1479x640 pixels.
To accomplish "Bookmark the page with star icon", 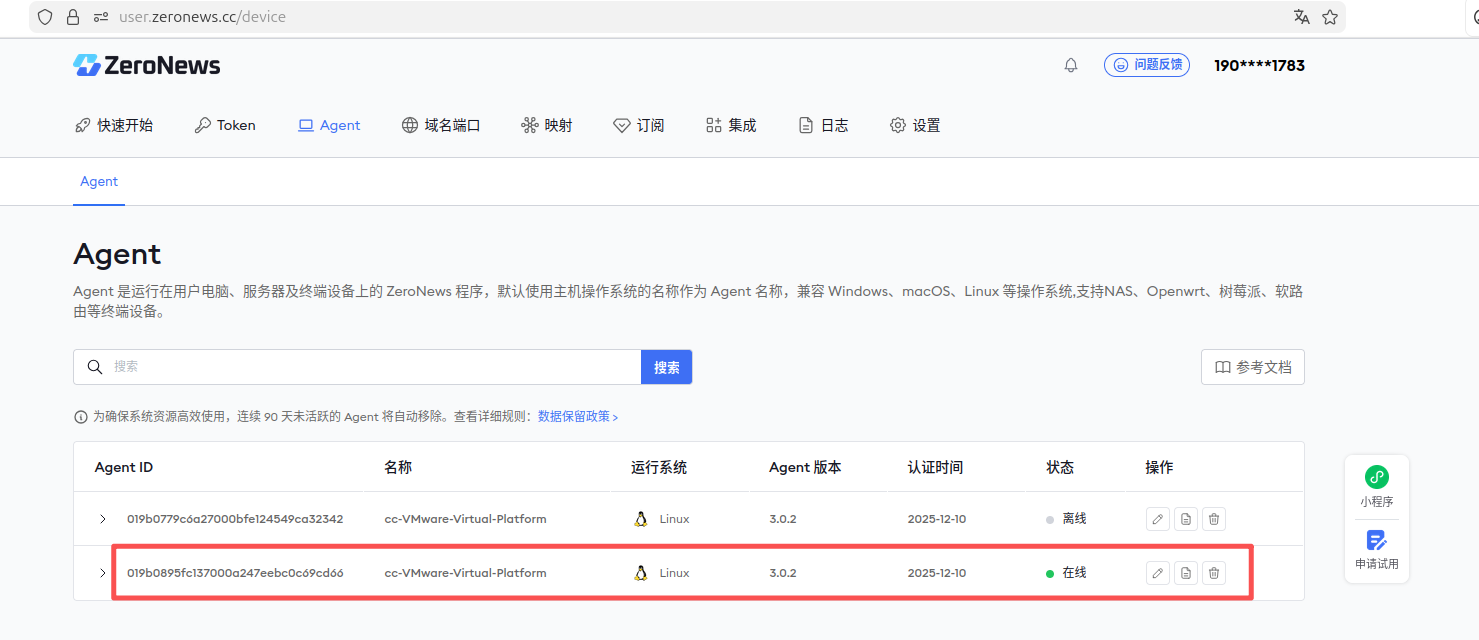I will 1330,17.
